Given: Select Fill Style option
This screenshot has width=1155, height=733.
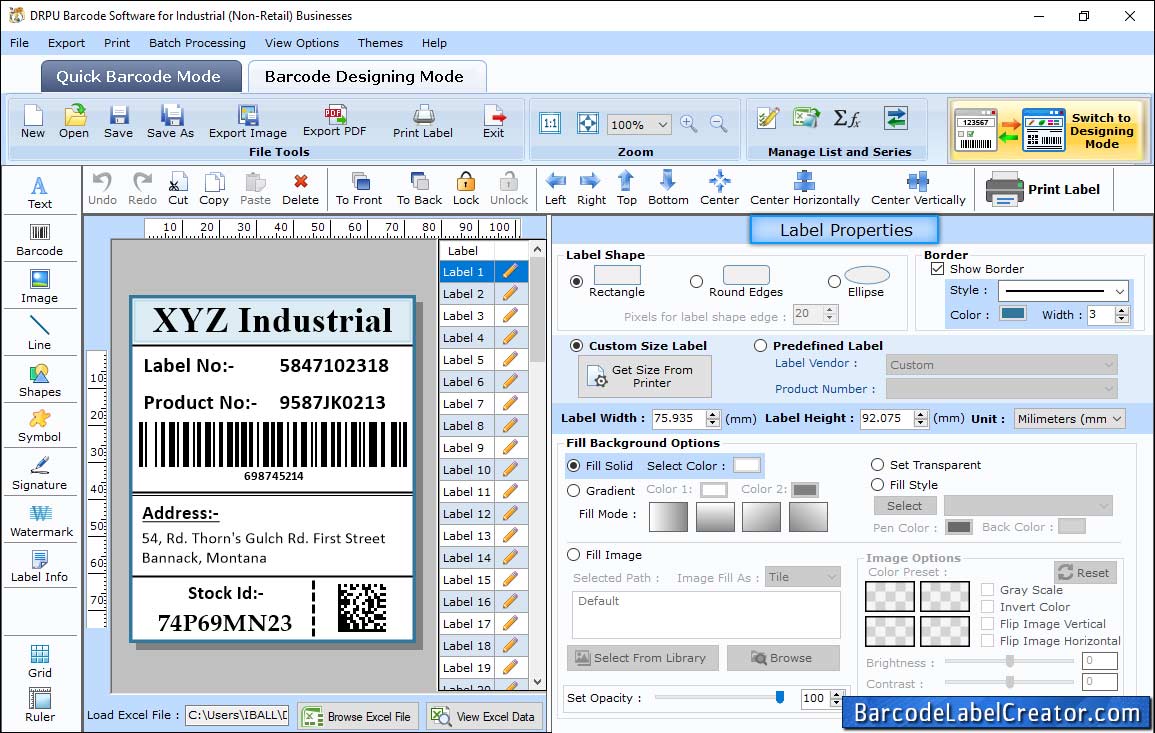Looking at the screenshot, I should [877, 485].
